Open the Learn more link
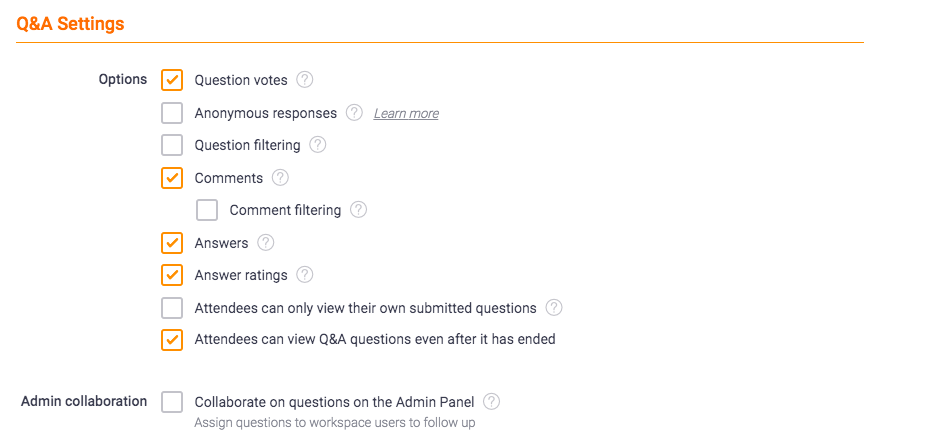The height and width of the screenshot is (445, 925). 406,113
